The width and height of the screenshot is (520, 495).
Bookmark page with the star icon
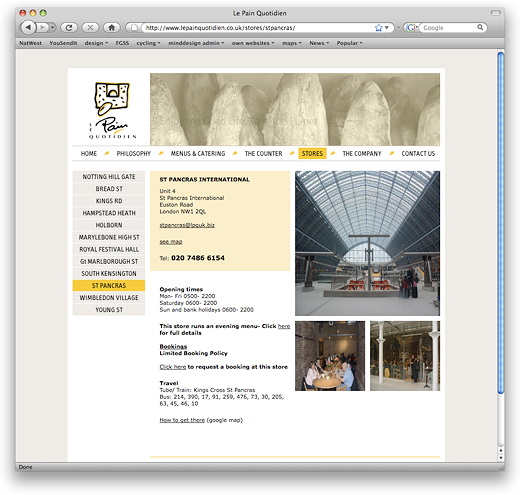[x=378, y=28]
